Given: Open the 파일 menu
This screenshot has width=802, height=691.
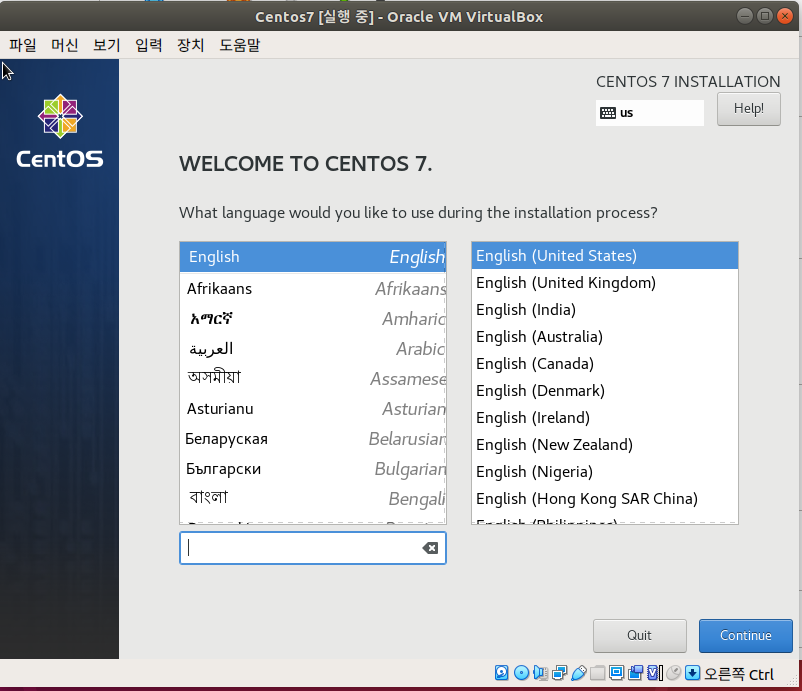Looking at the screenshot, I should pos(23,45).
